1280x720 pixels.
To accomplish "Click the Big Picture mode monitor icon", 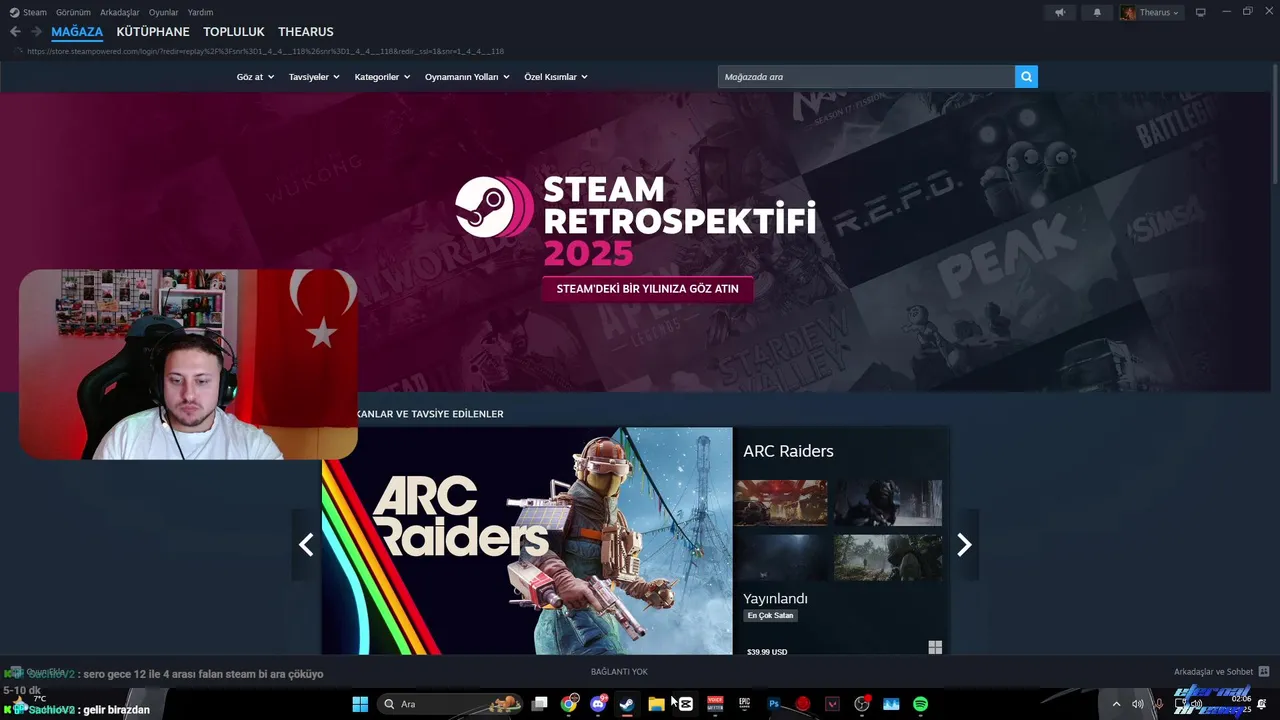I will pos(1200,12).
